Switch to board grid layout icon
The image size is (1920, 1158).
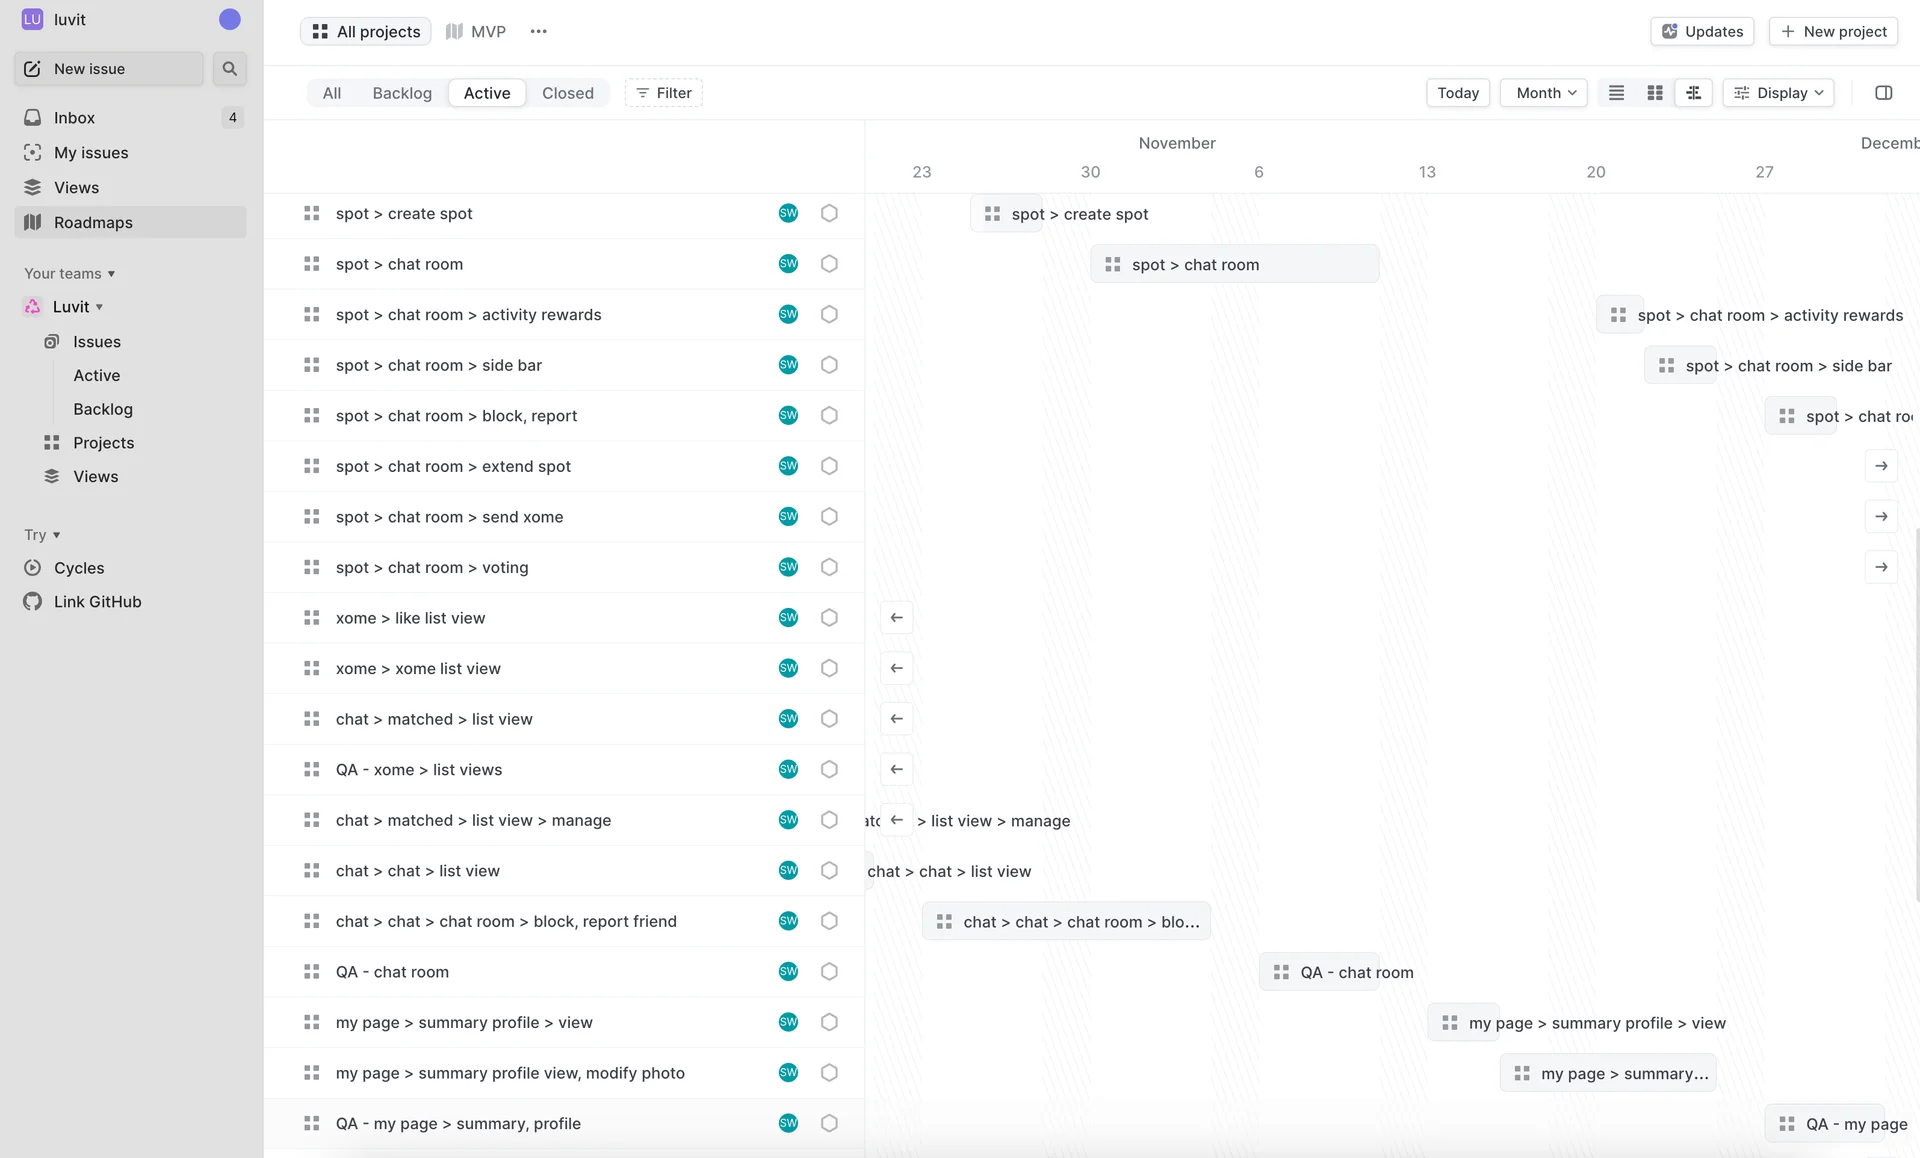1655,93
